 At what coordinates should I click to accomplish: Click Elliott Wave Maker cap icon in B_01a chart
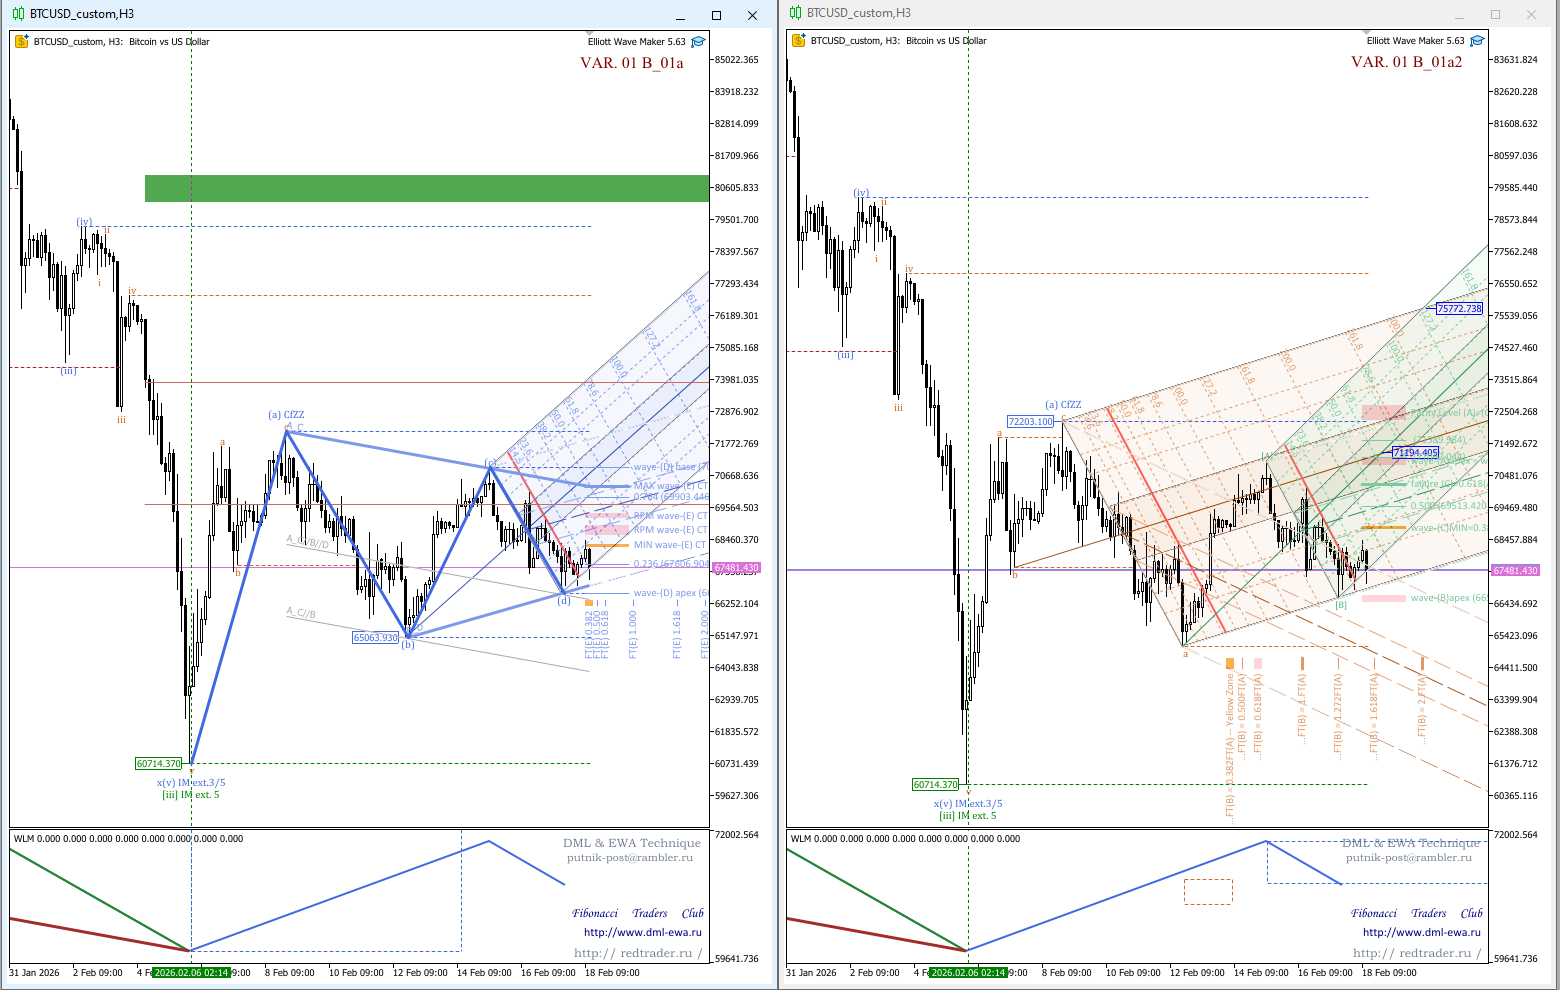[698, 42]
